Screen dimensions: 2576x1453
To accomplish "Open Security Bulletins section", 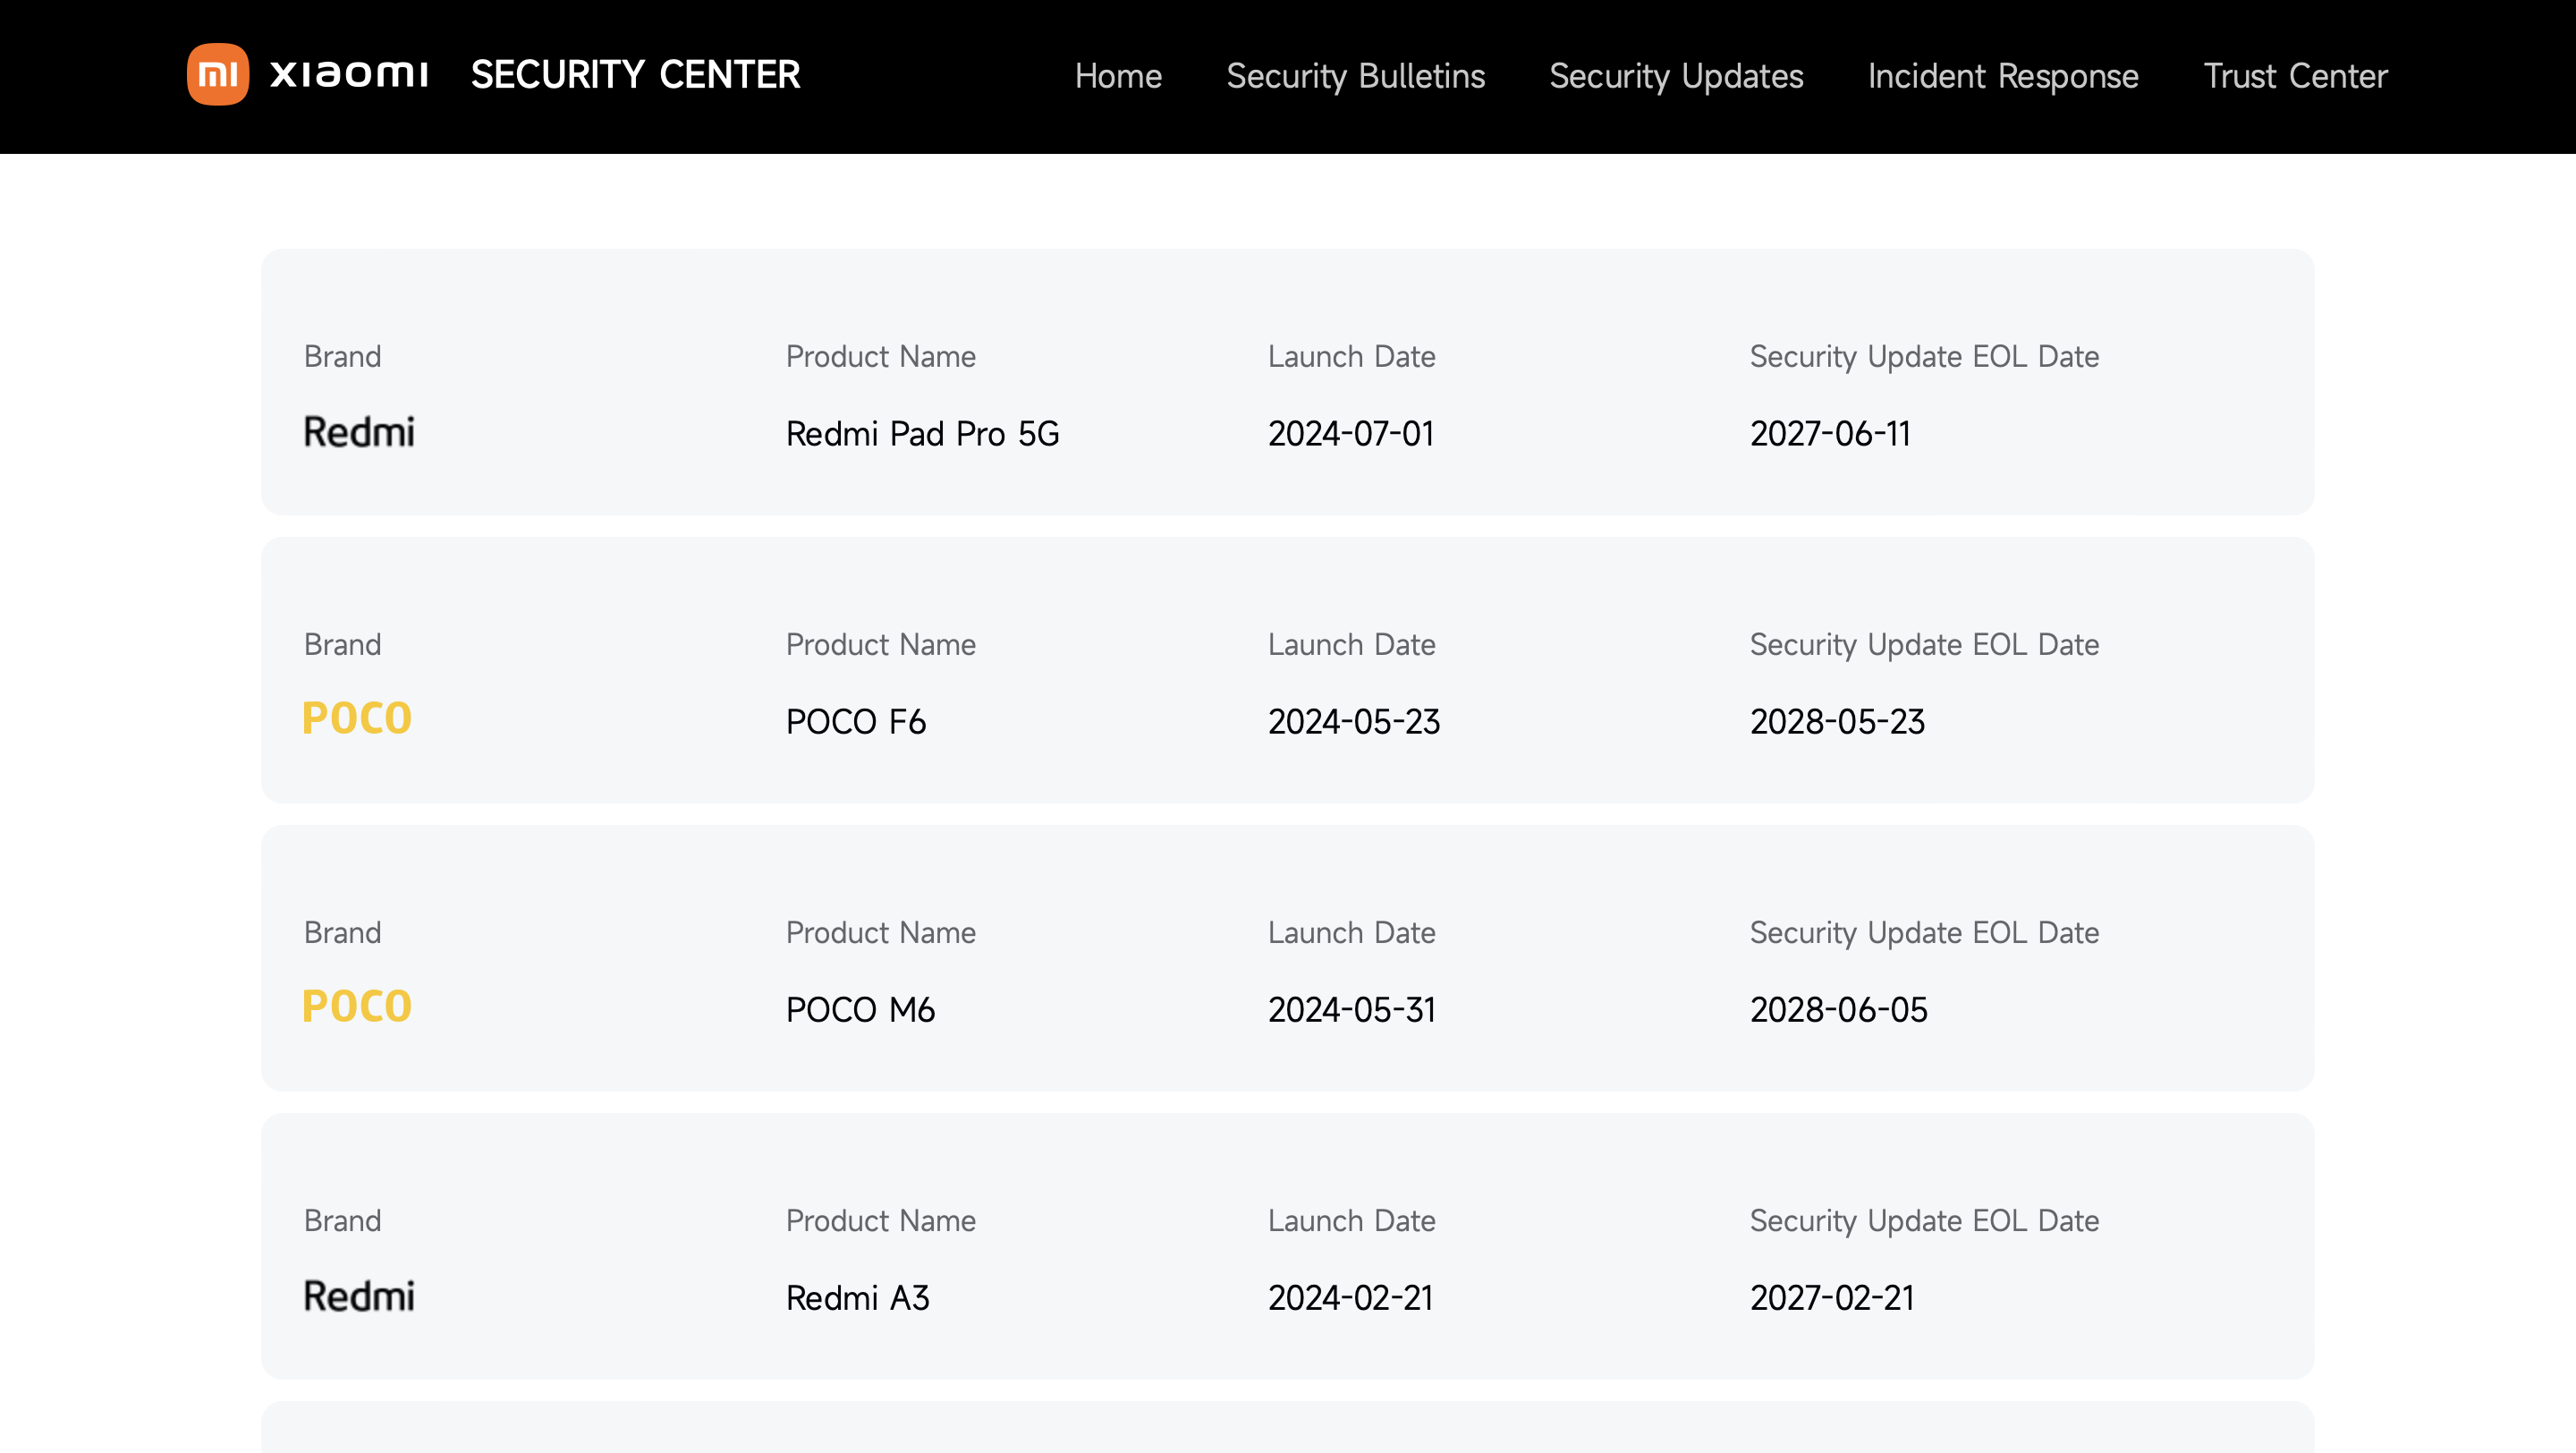I will [1355, 76].
